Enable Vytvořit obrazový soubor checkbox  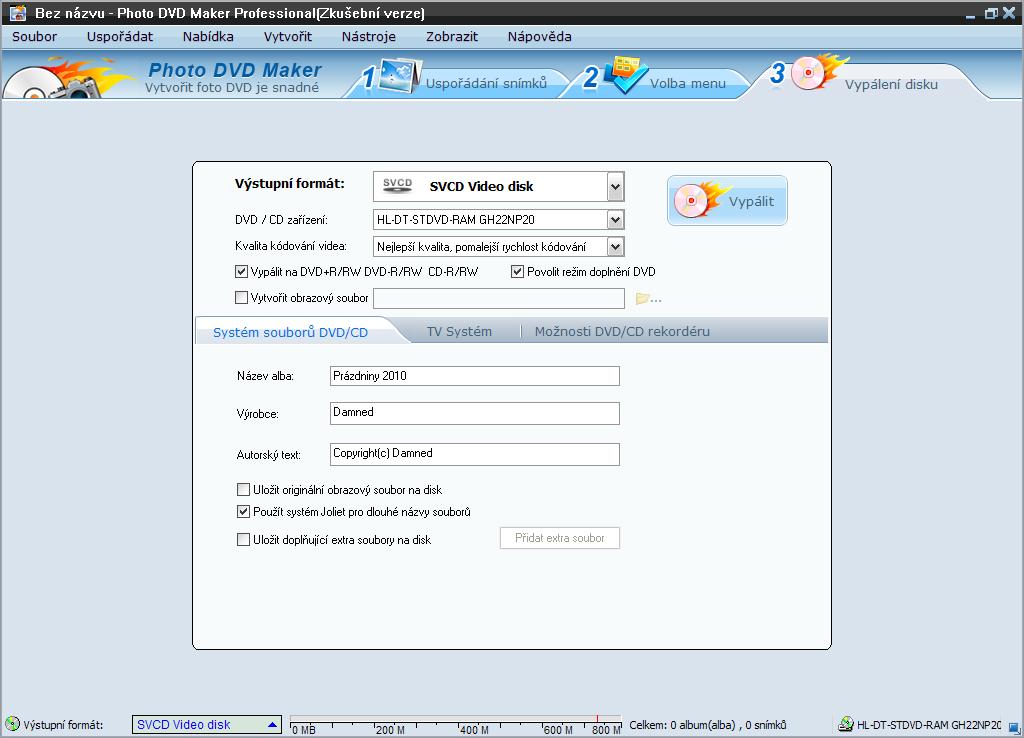pos(241,298)
